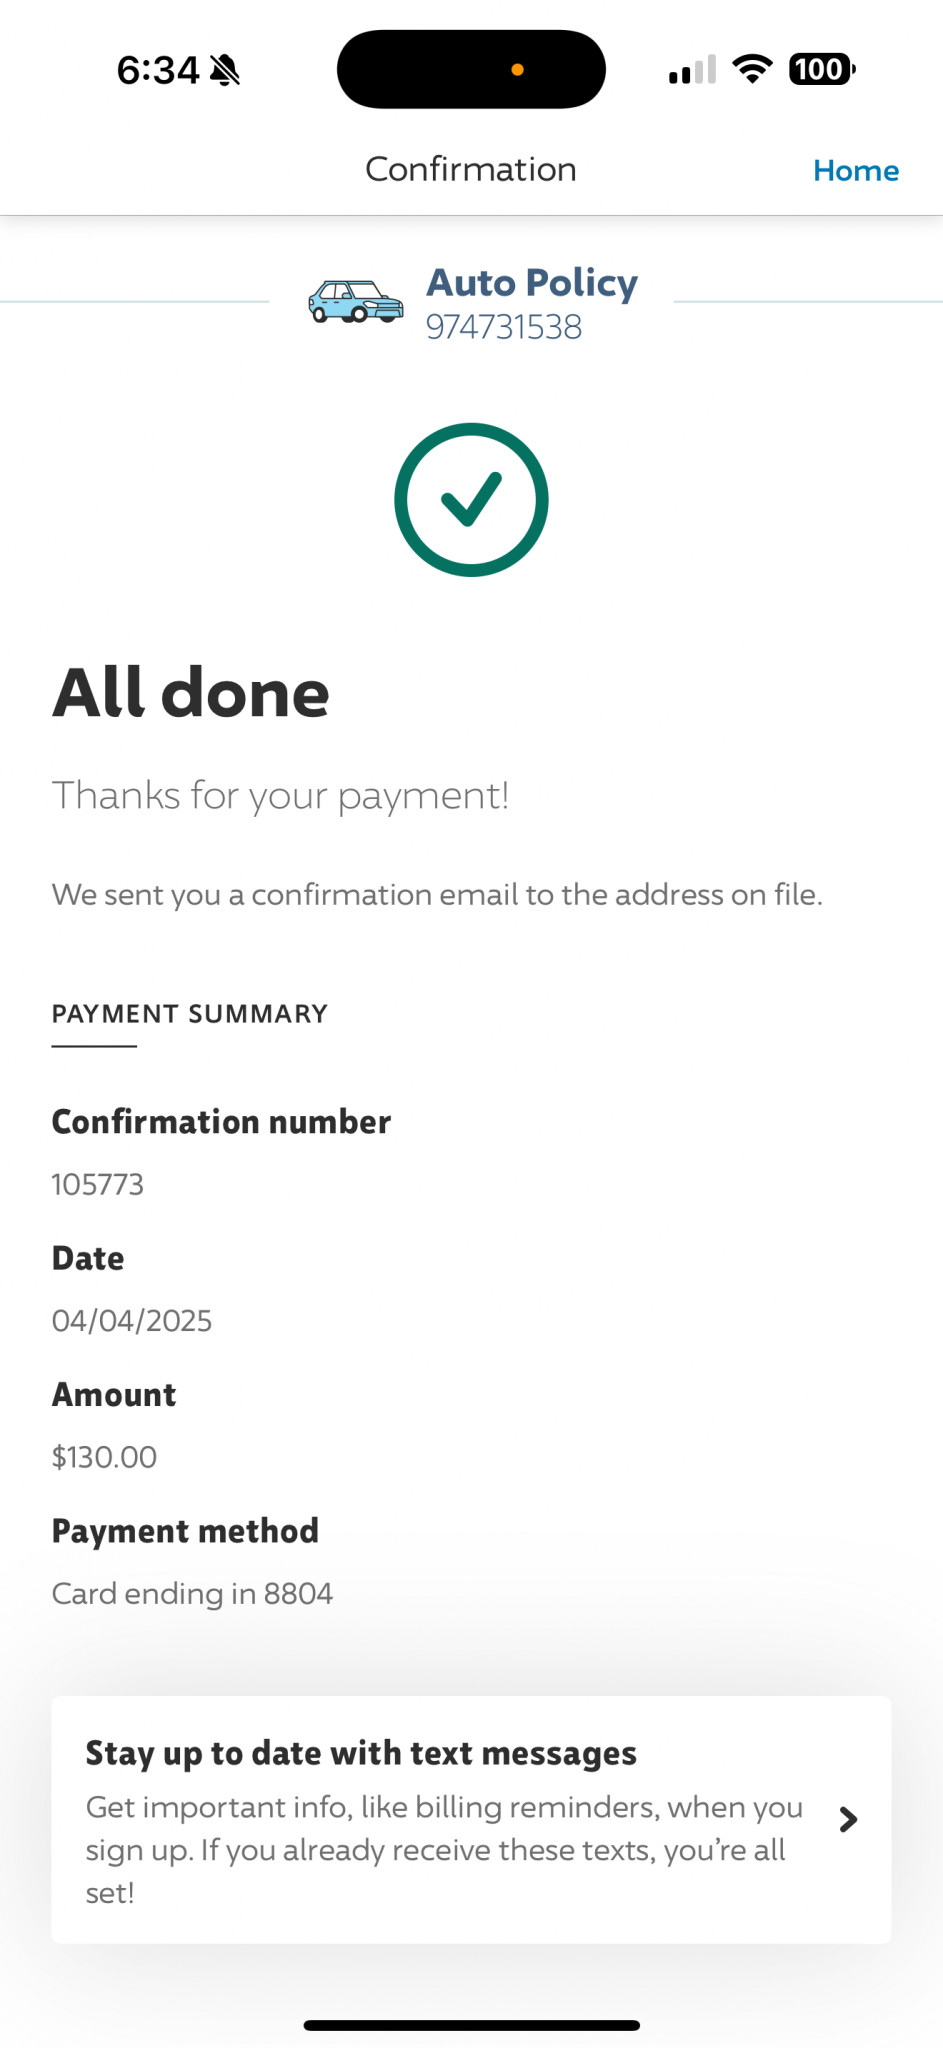
Task: Tap the battery level indicator
Action: pyautogui.click(x=821, y=69)
